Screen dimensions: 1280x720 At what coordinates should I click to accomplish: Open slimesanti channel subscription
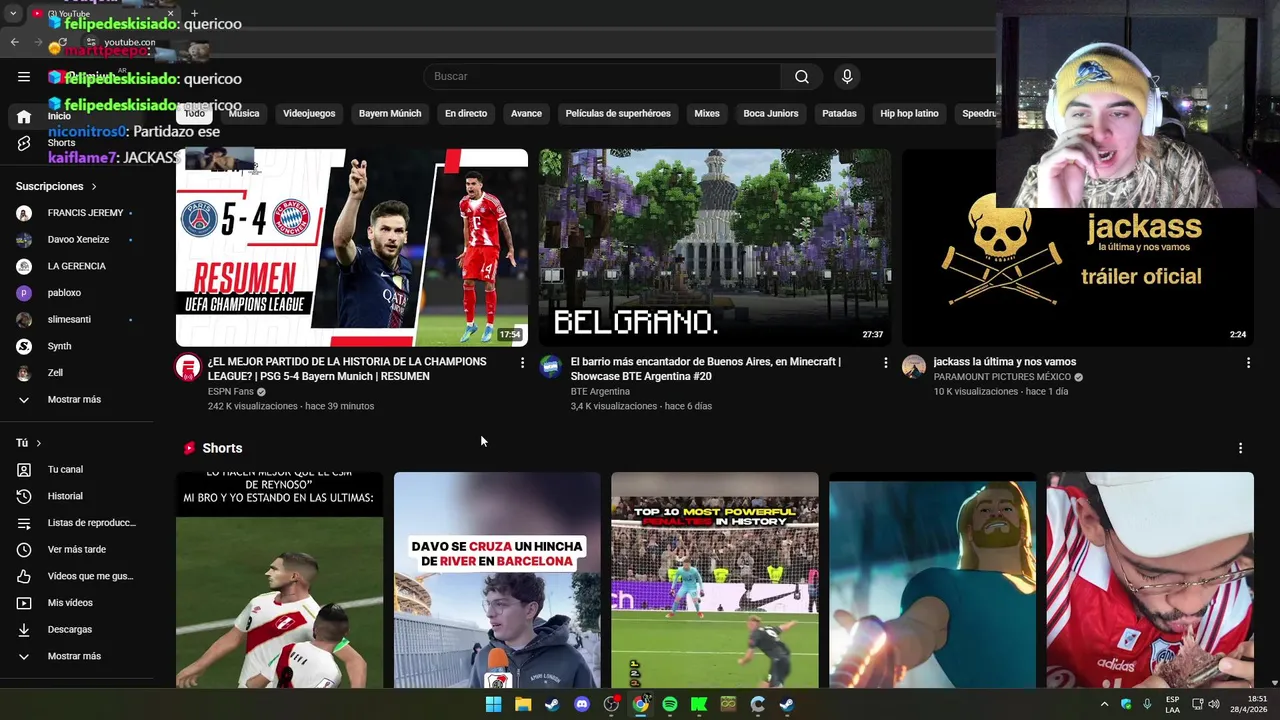(x=76, y=320)
